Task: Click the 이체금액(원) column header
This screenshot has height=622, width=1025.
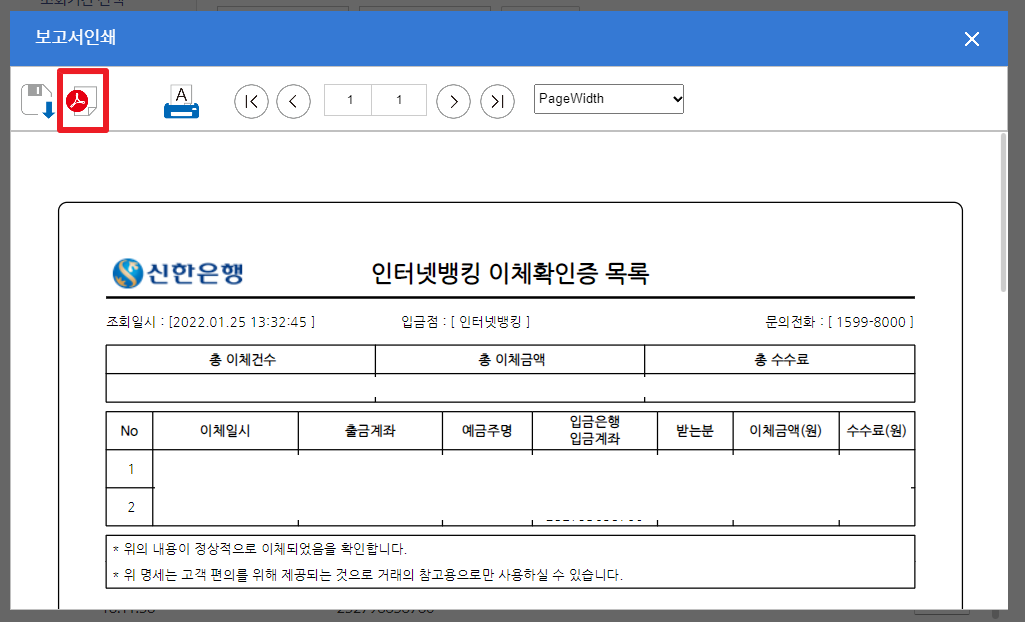Action: (785, 431)
